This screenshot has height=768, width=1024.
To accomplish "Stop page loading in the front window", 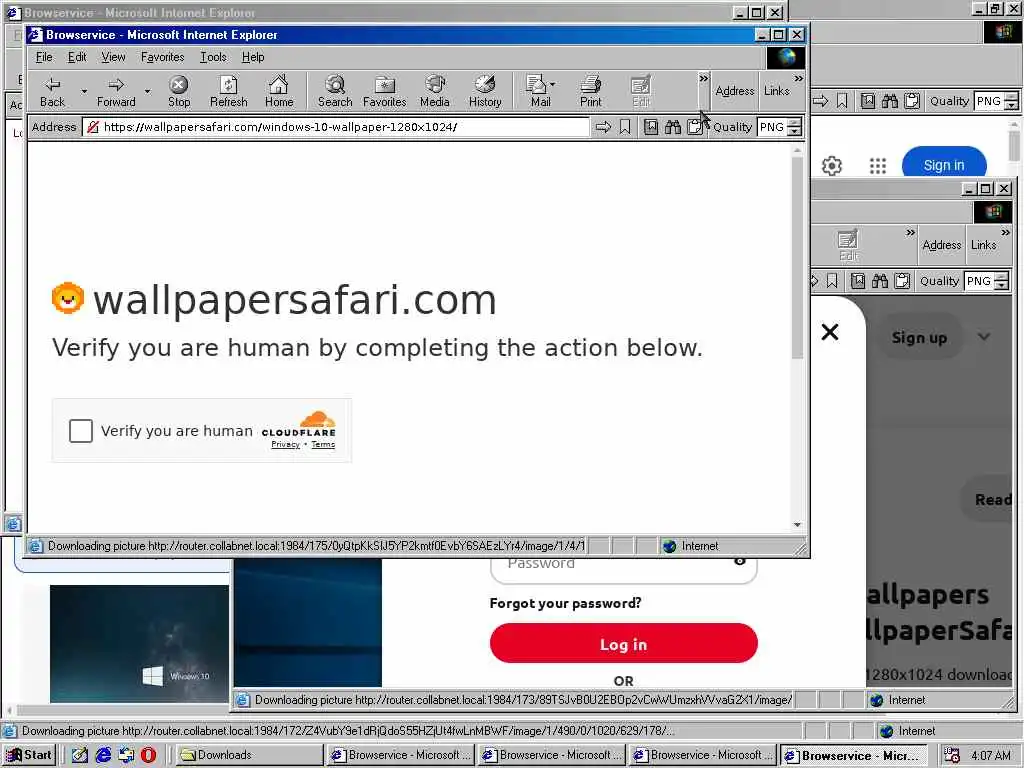I will (x=178, y=92).
